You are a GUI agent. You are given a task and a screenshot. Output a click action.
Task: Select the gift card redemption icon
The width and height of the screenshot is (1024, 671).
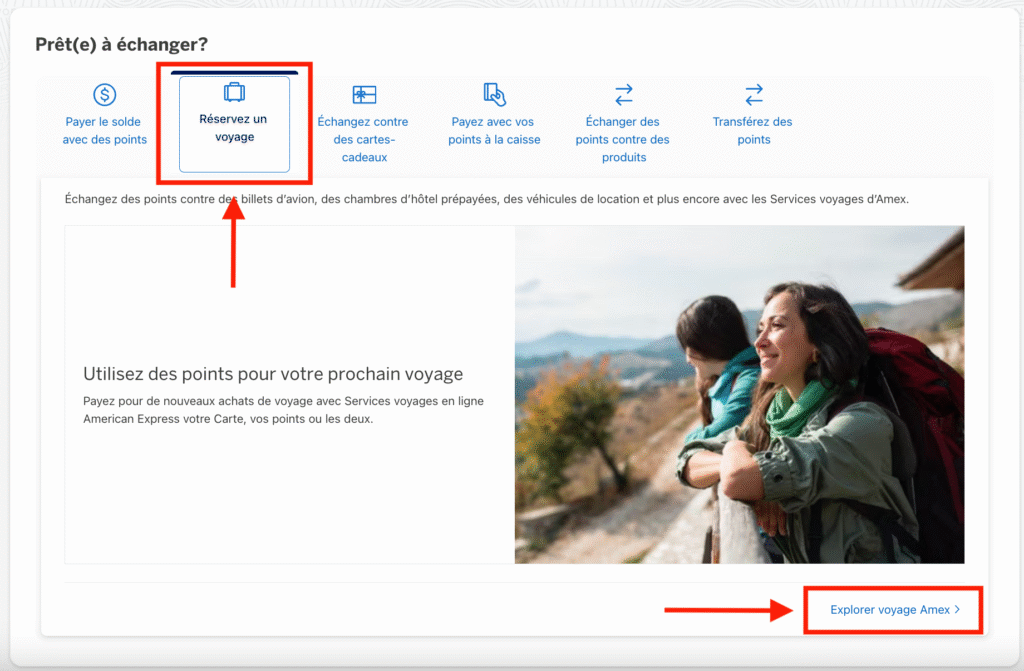coord(363,95)
